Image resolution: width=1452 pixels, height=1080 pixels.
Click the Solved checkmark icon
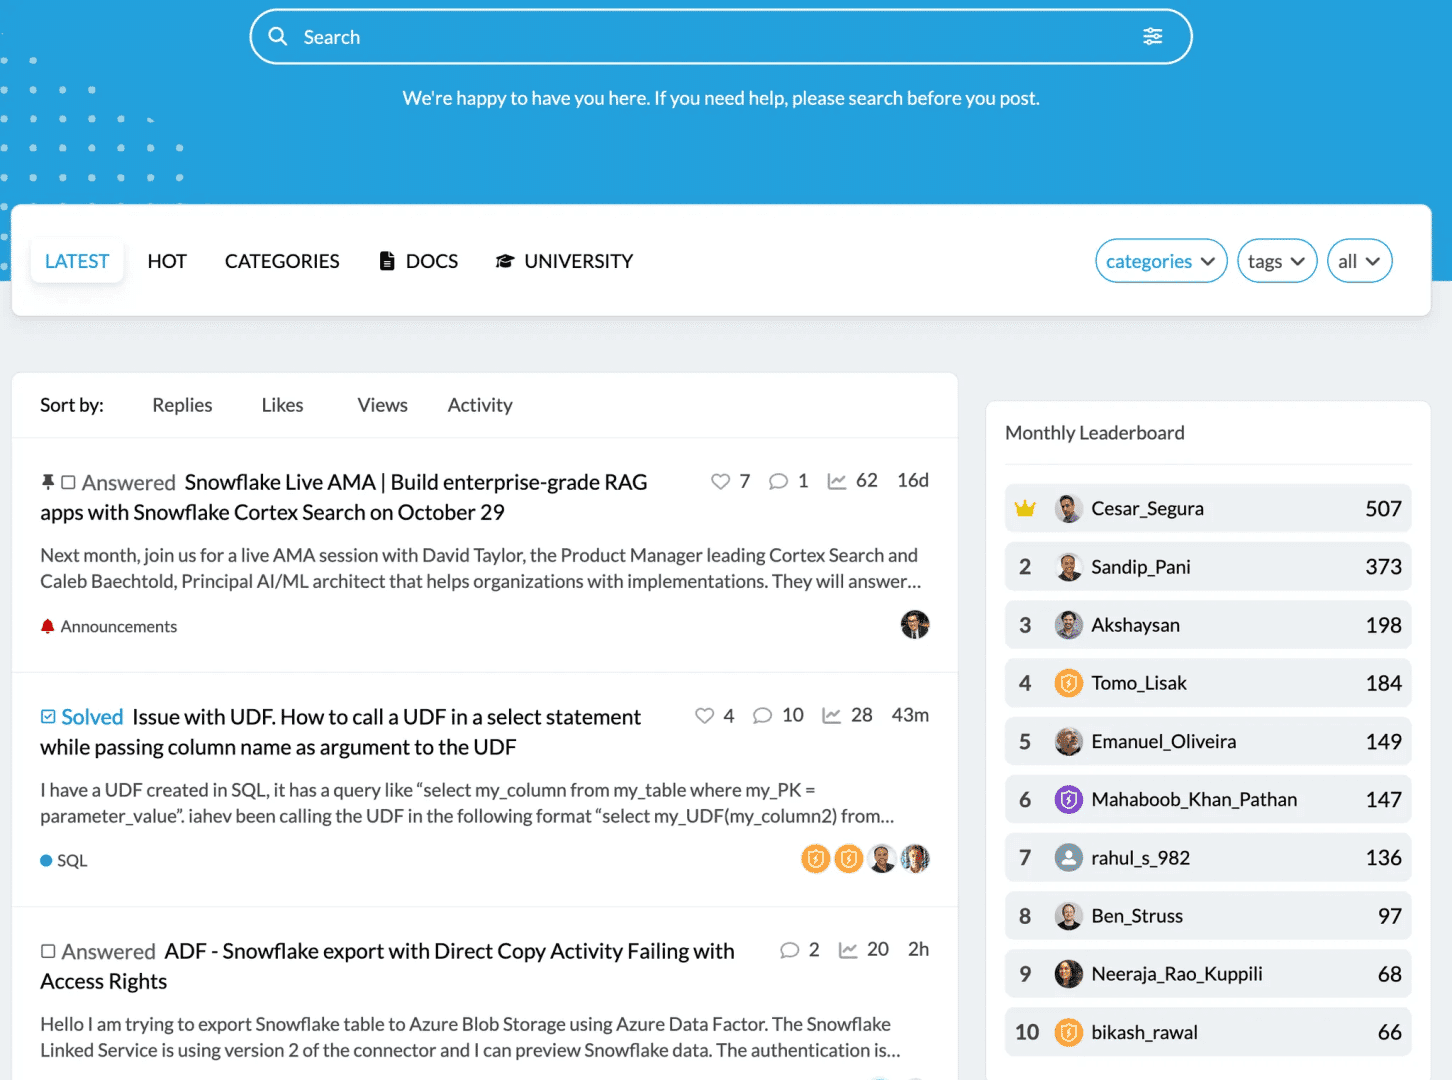[x=48, y=716]
